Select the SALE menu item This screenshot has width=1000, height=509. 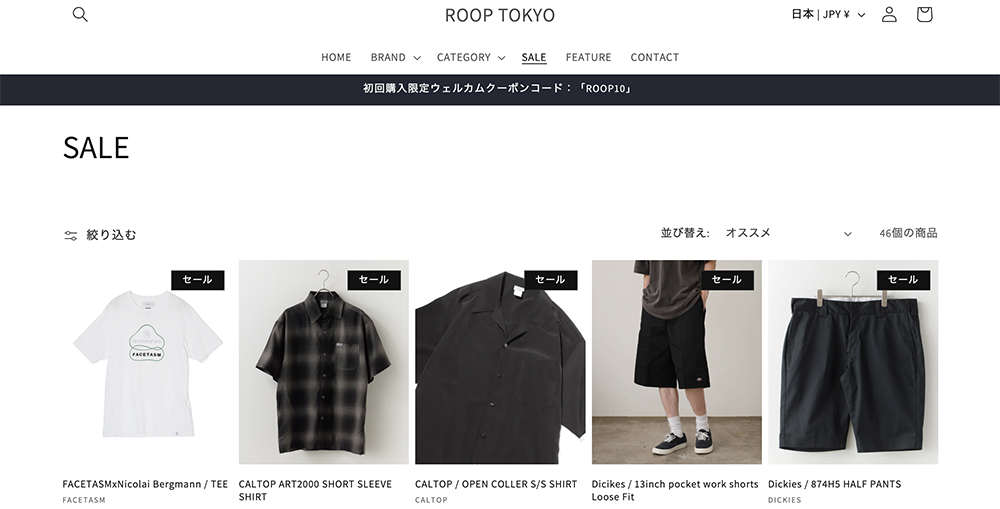click(534, 57)
